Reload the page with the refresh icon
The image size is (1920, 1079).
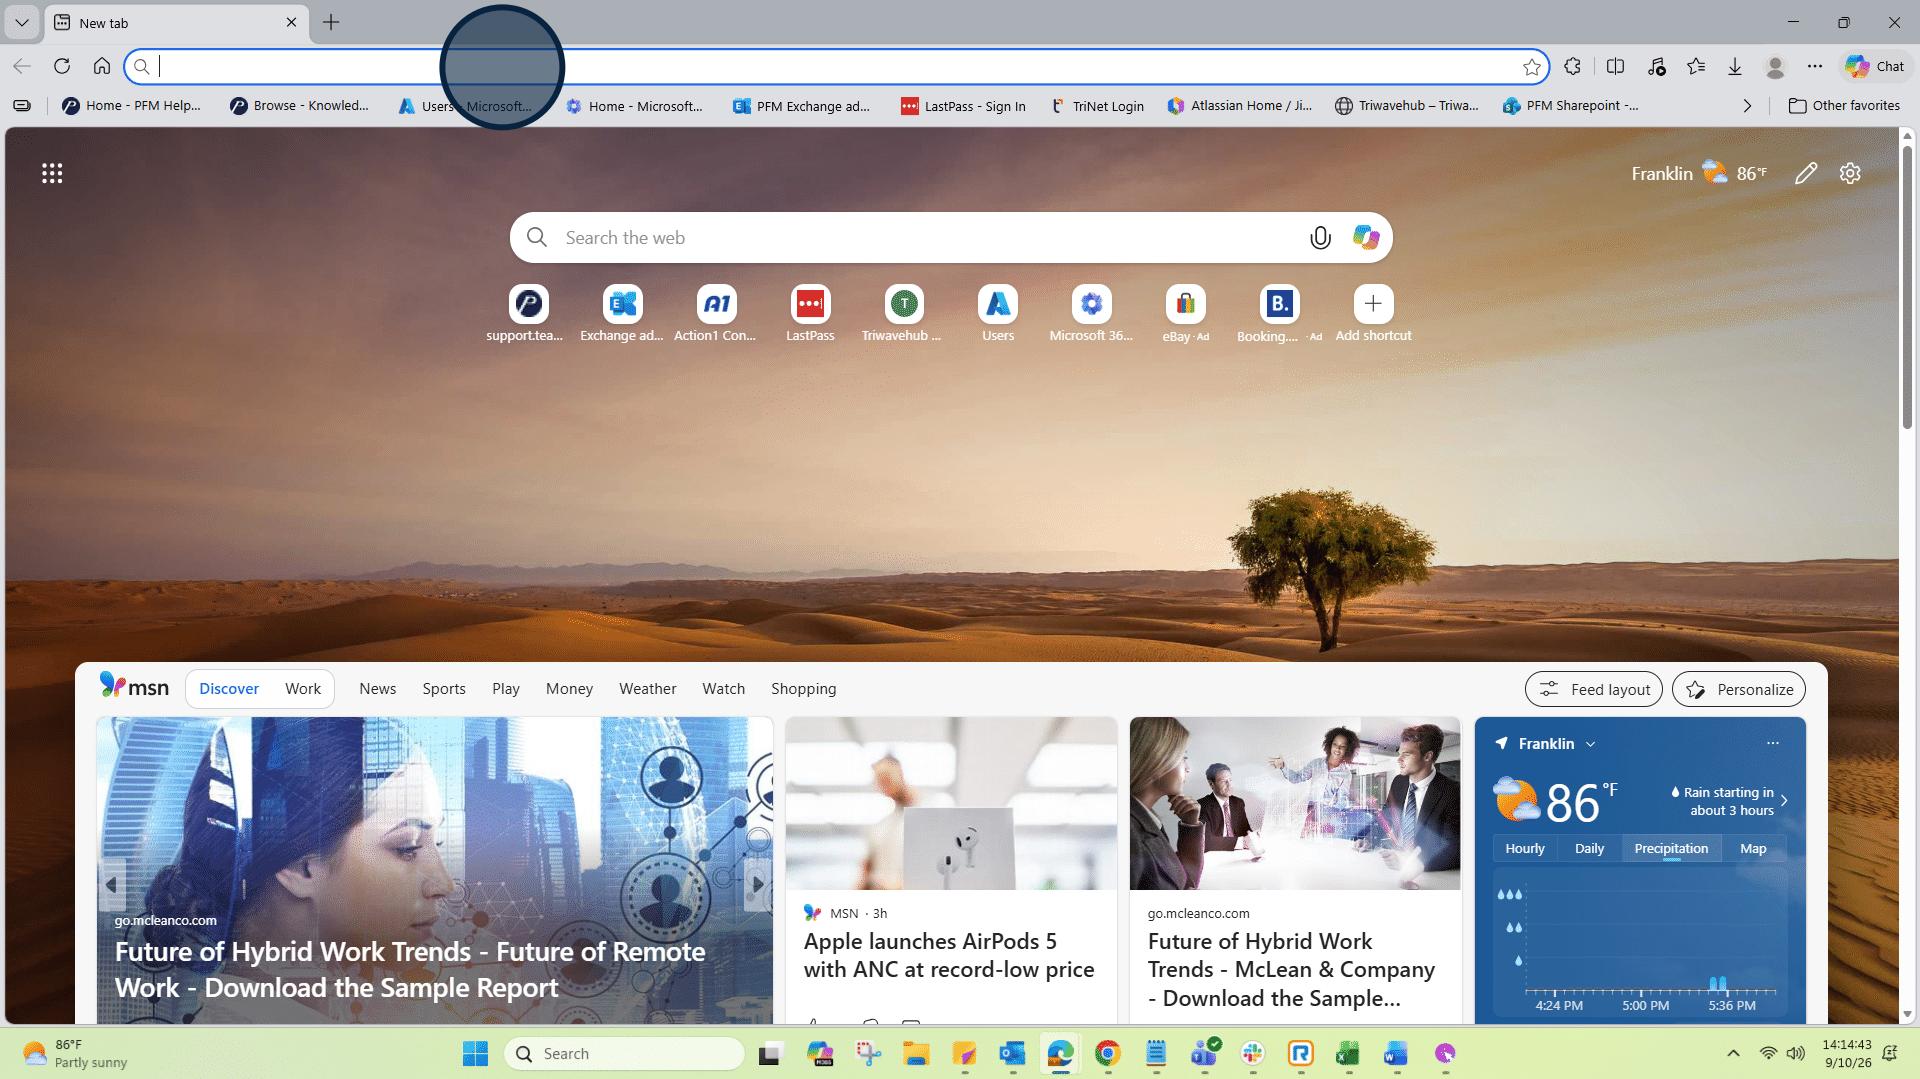coord(62,66)
